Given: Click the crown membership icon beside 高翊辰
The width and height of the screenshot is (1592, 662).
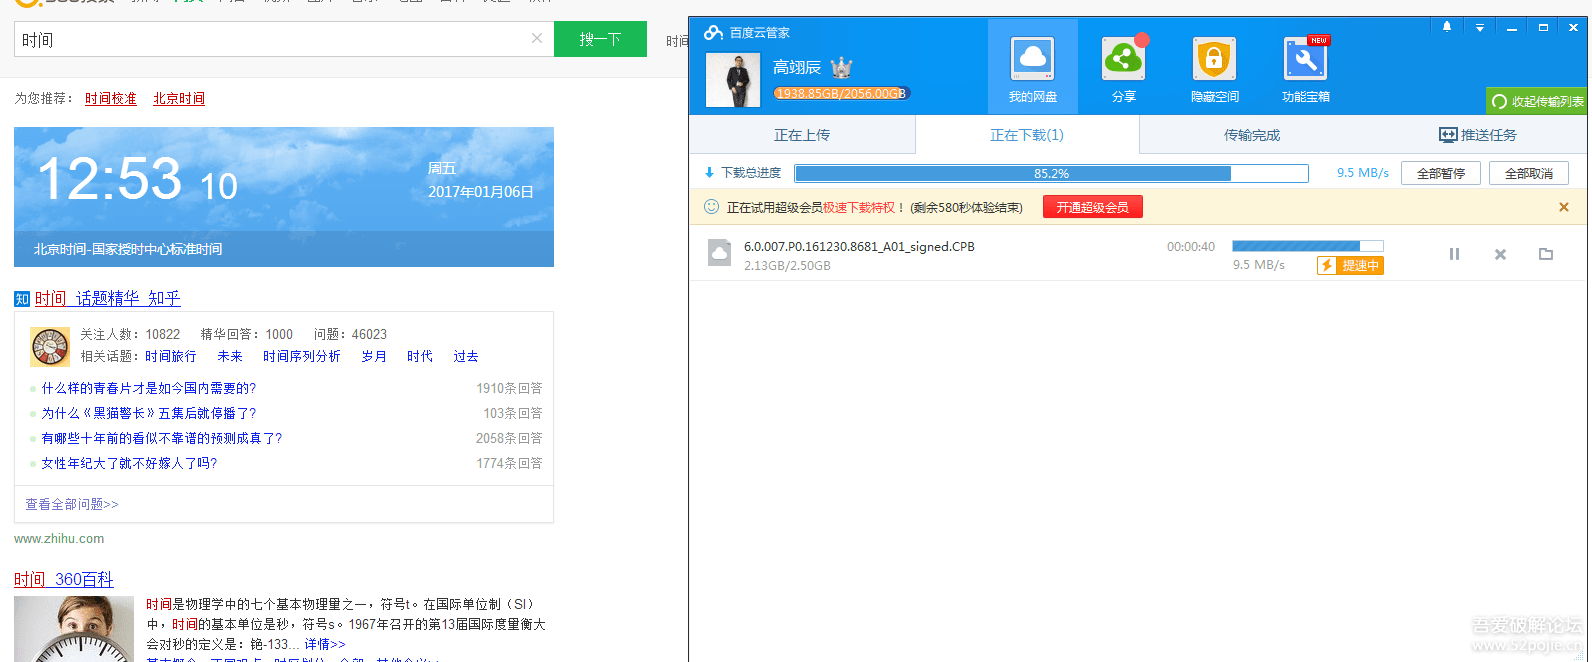Looking at the screenshot, I should point(842,67).
